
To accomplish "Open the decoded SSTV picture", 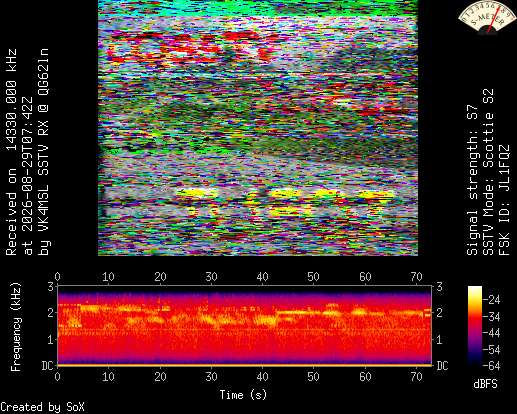I will pyautogui.click(x=258, y=128).
